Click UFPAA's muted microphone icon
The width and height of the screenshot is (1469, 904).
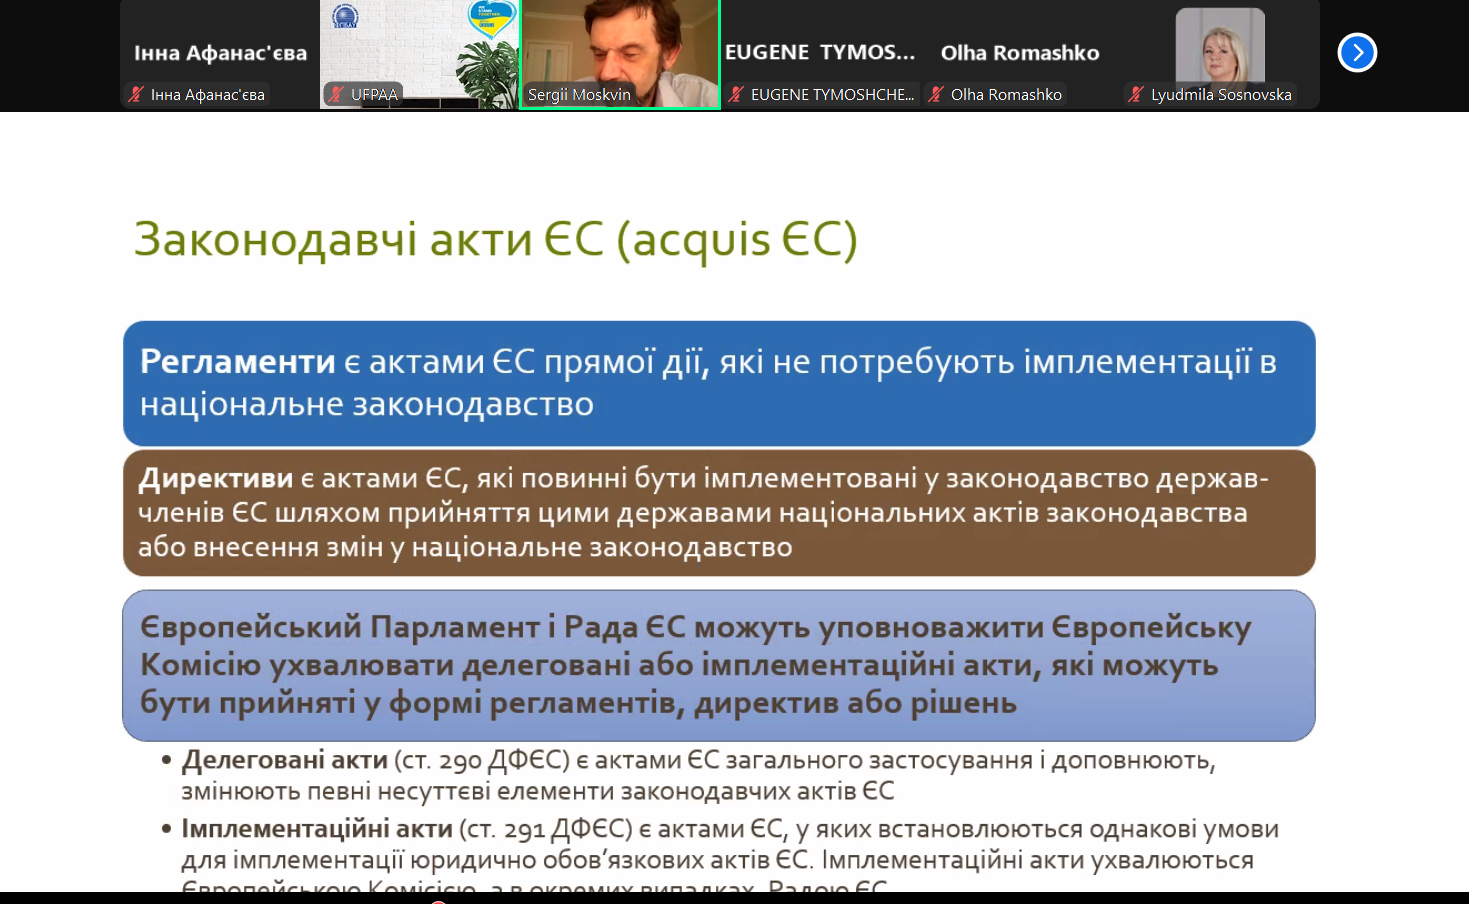pyautogui.click(x=337, y=95)
